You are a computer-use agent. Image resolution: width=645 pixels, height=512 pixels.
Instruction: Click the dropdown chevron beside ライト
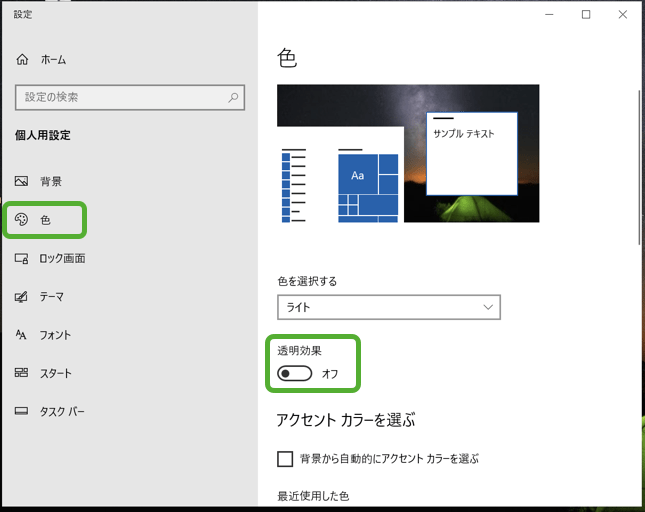pyautogui.click(x=488, y=307)
